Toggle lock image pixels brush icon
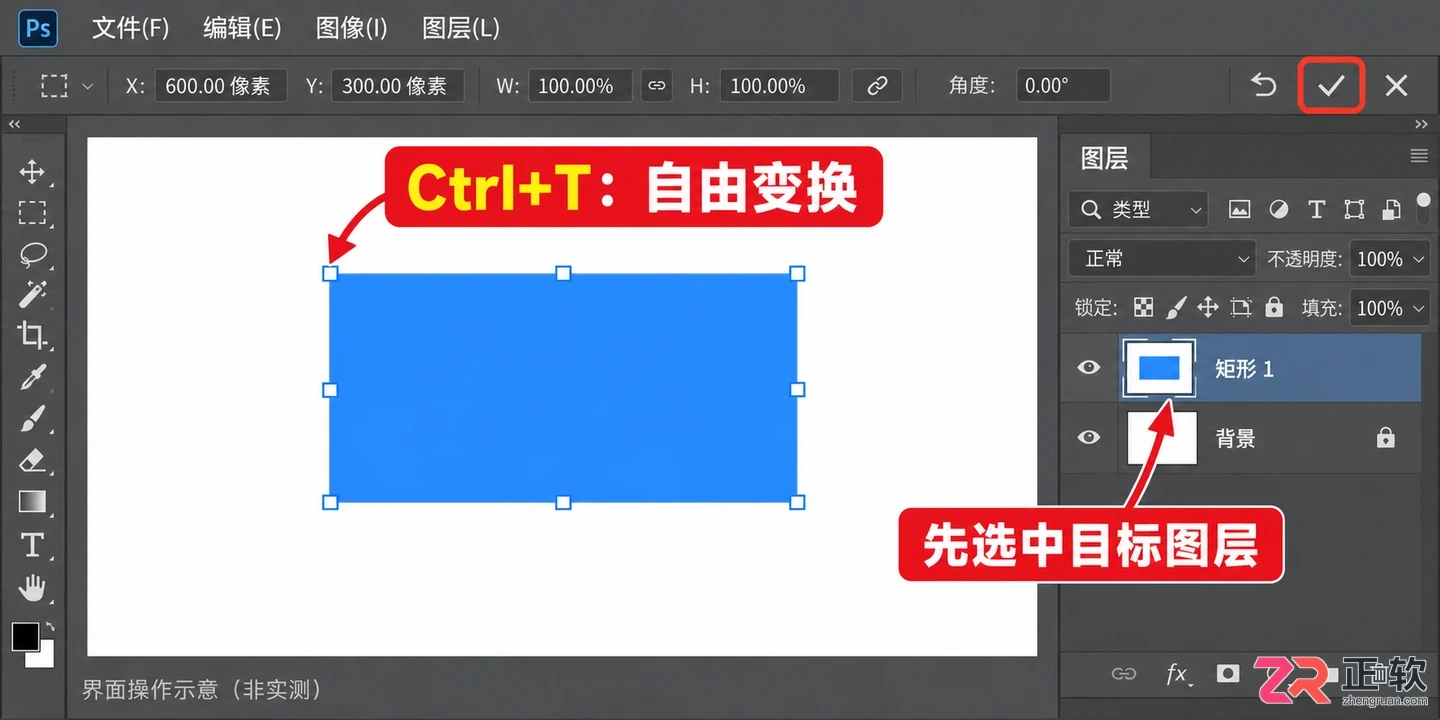This screenshot has width=1440, height=720. 1176,308
